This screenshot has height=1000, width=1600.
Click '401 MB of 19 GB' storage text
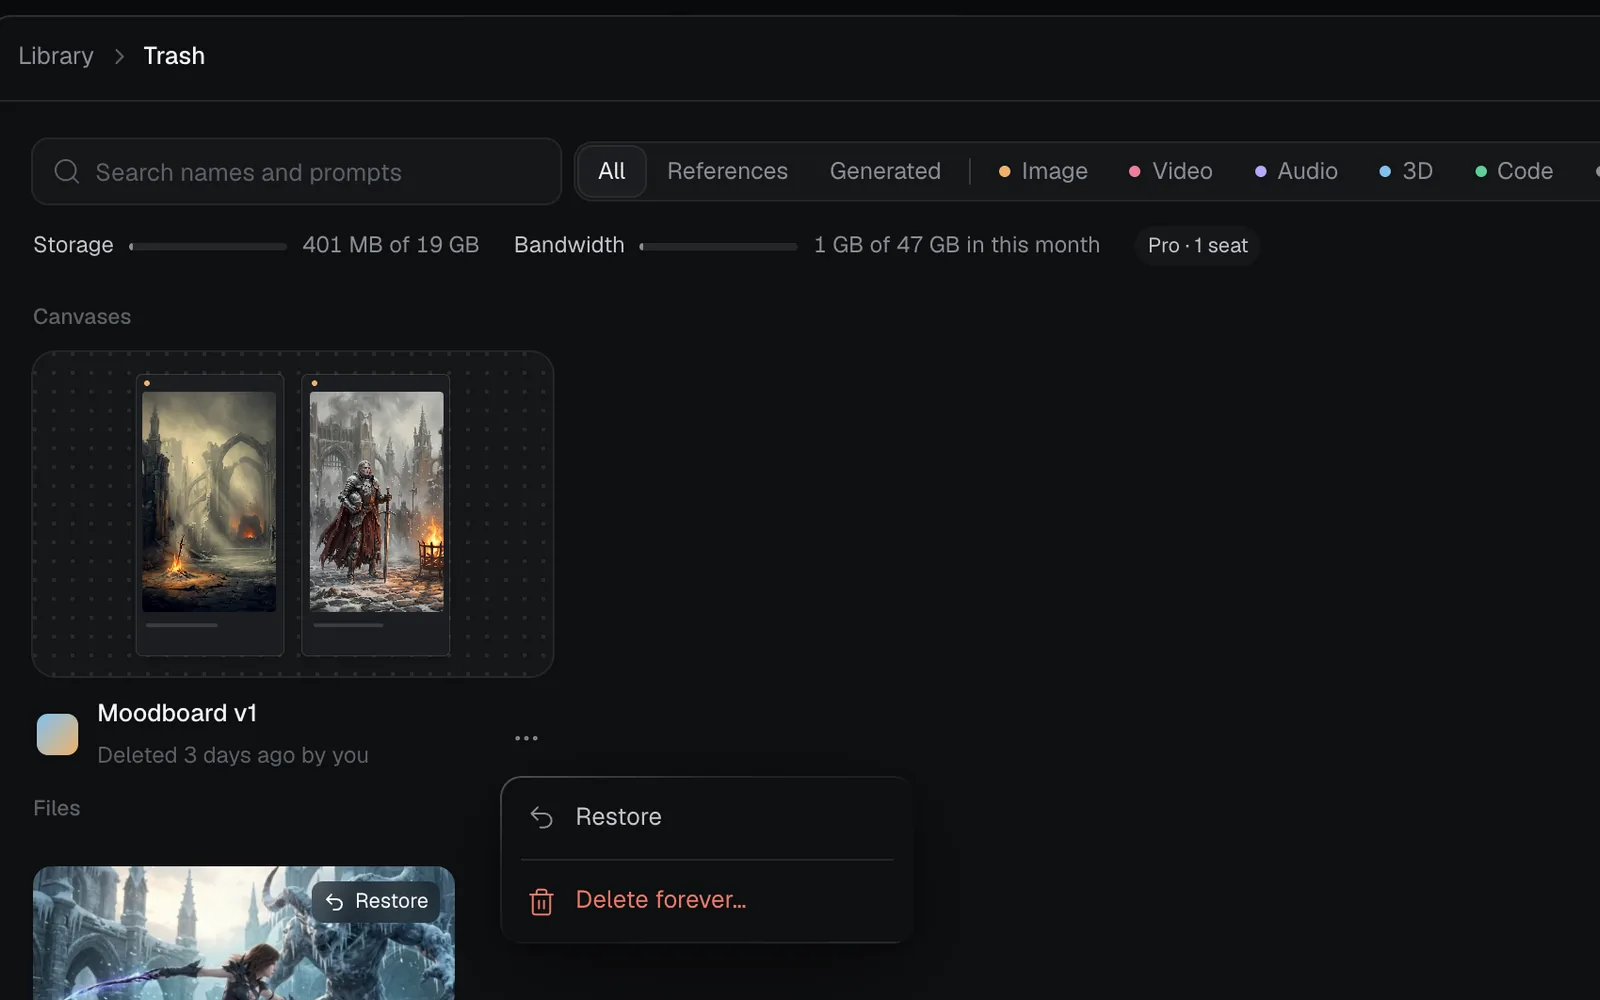click(x=391, y=245)
